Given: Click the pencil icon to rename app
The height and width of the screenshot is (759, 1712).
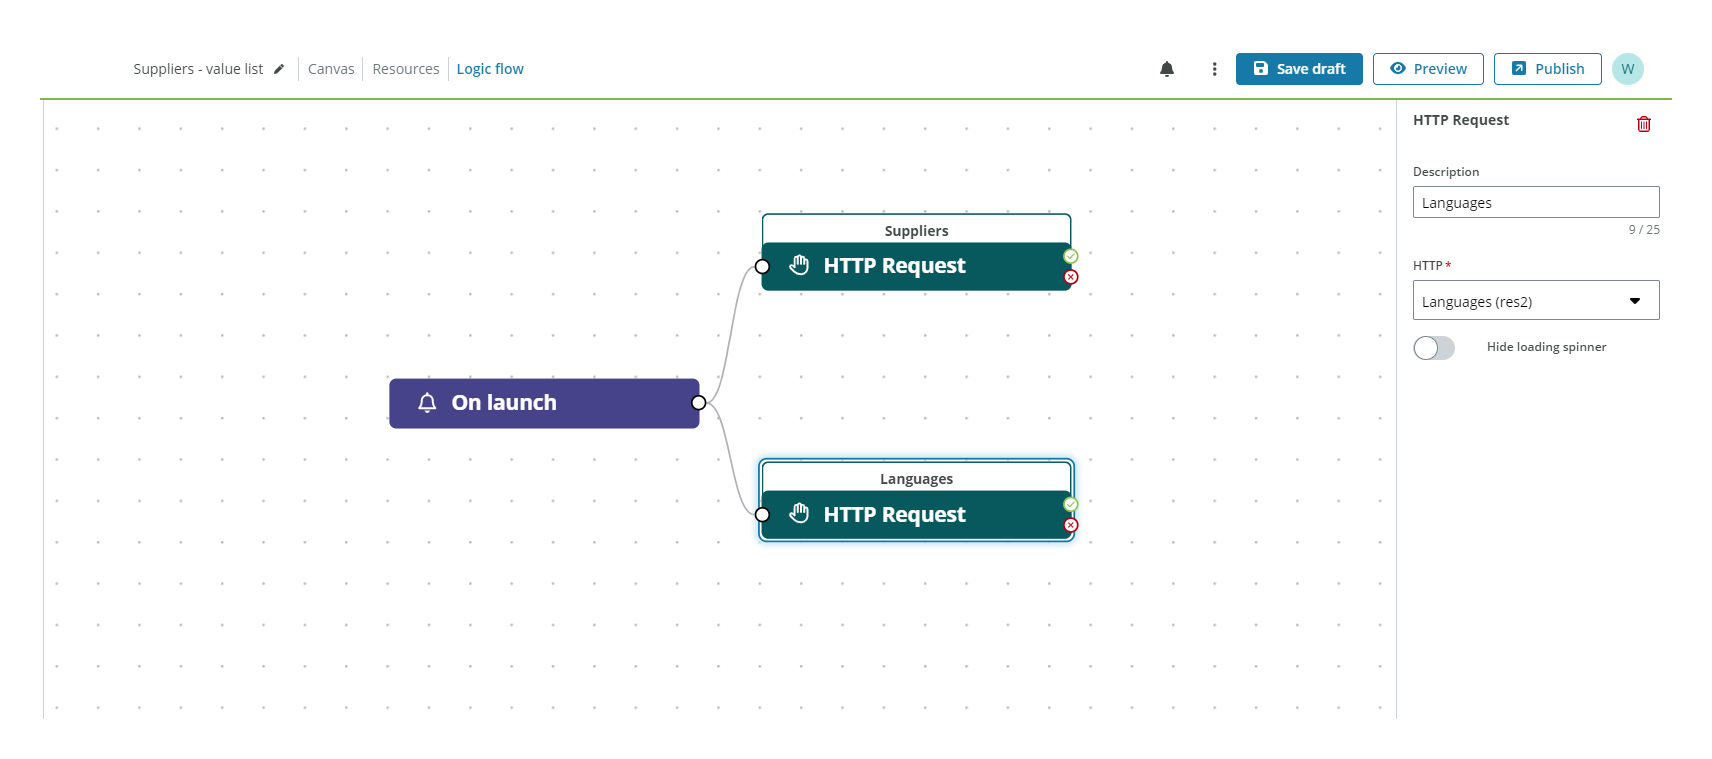Looking at the screenshot, I should [x=279, y=69].
